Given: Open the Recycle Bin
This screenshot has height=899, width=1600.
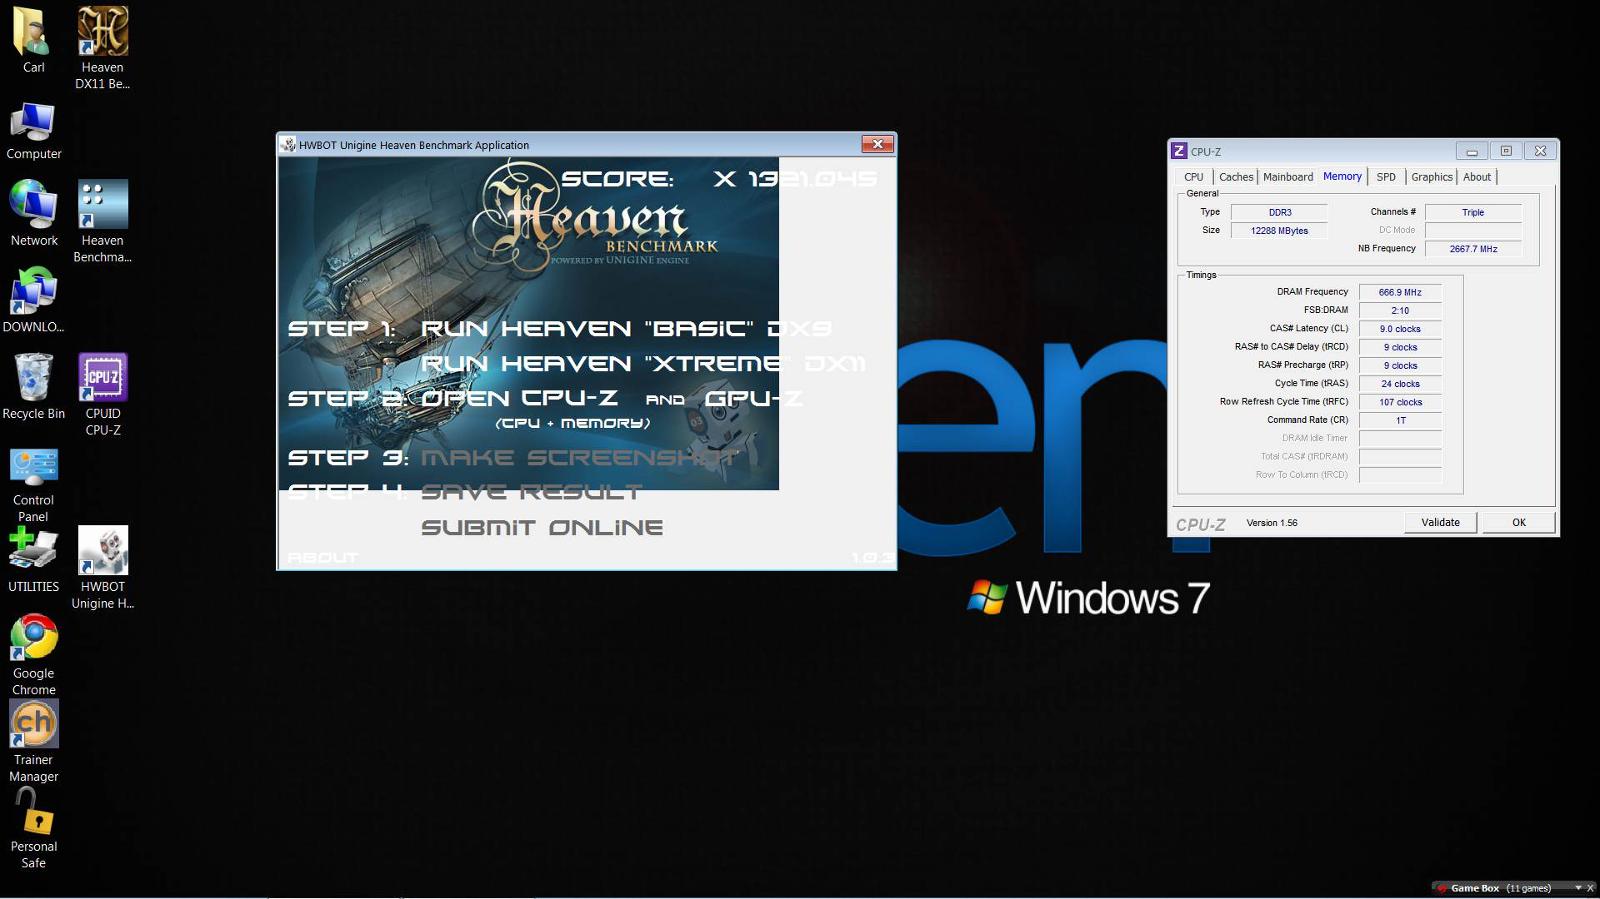Looking at the screenshot, I should click(x=33, y=386).
